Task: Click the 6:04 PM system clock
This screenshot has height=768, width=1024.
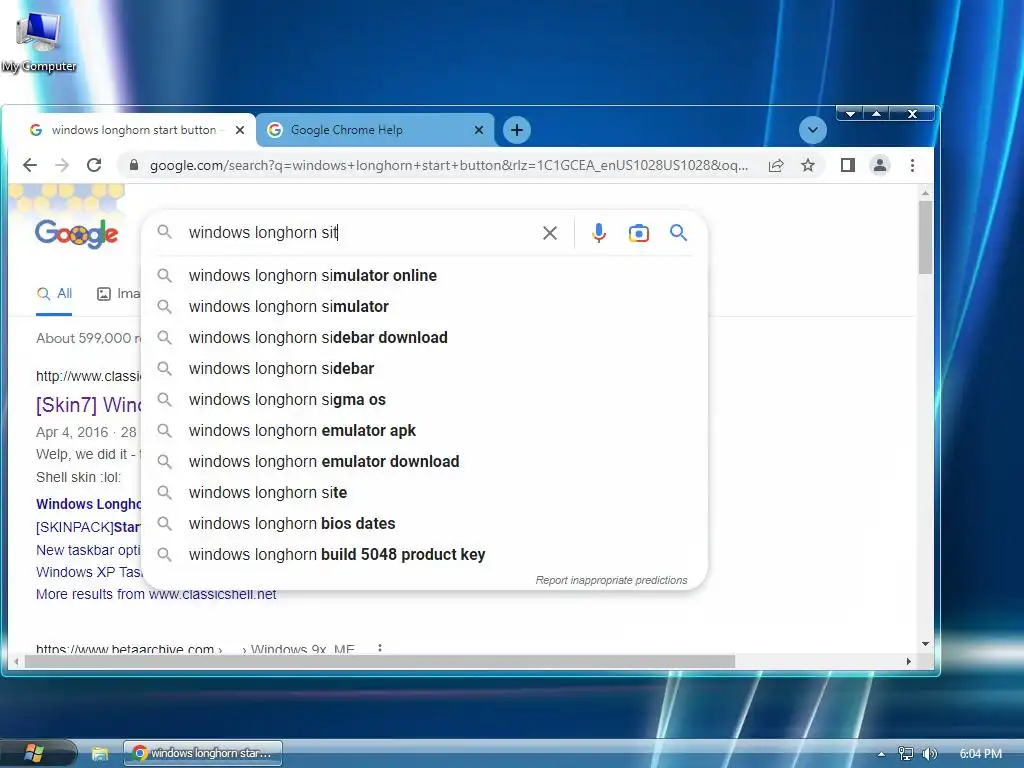Action: click(980, 754)
